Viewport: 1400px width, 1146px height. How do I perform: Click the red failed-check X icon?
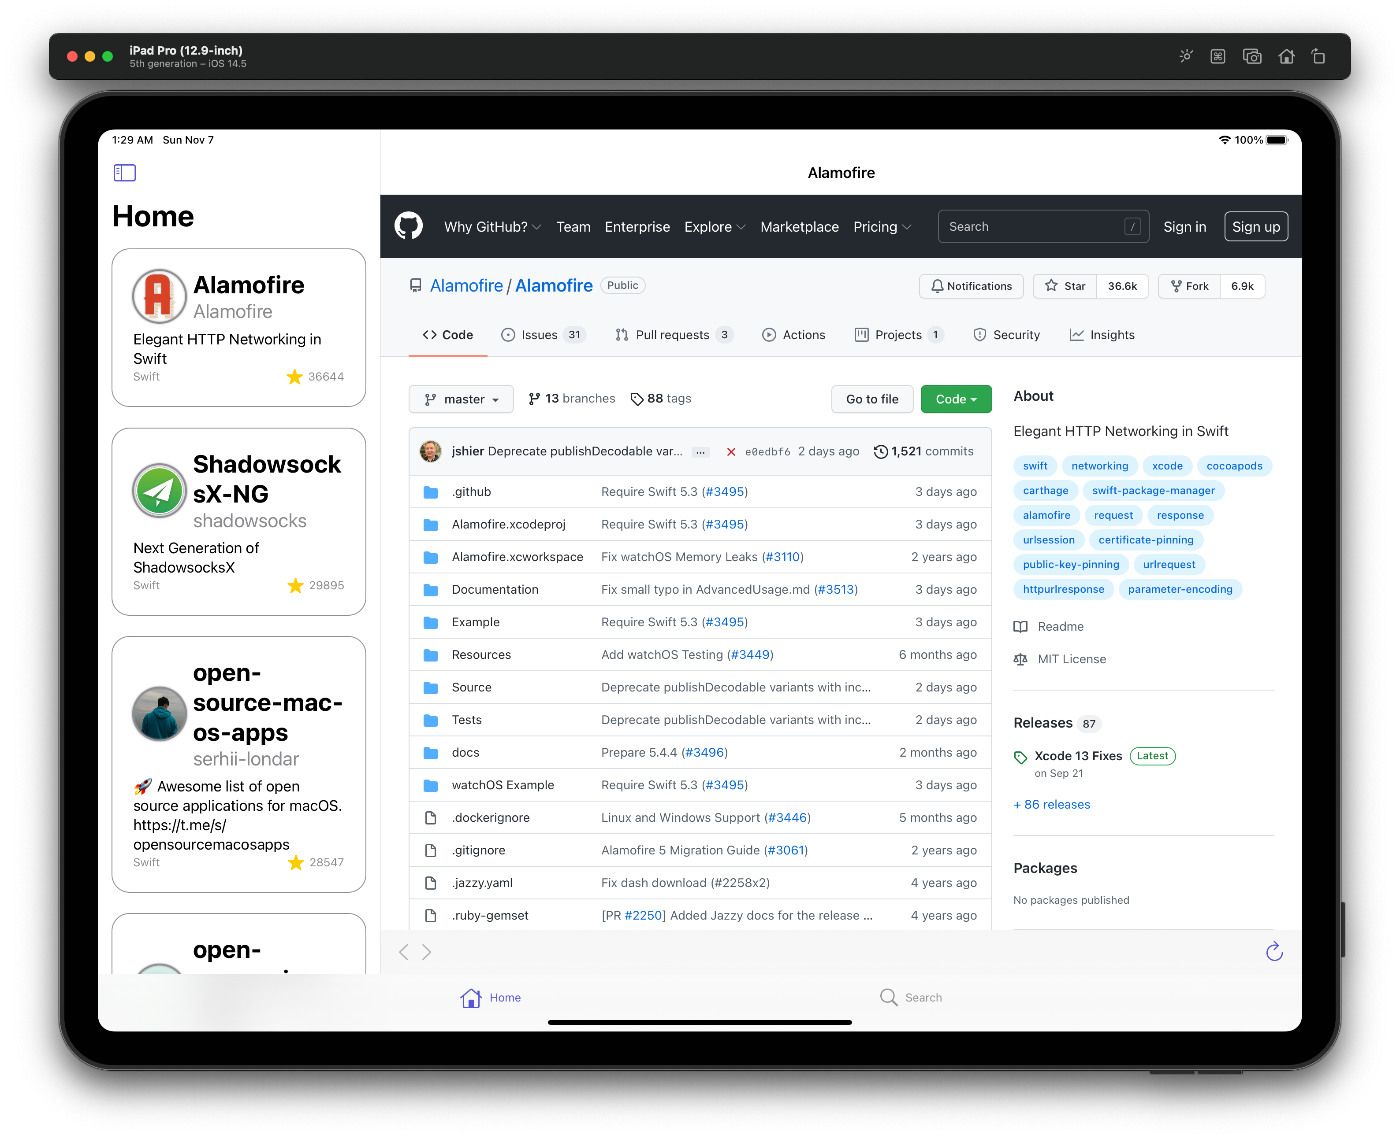(731, 452)
